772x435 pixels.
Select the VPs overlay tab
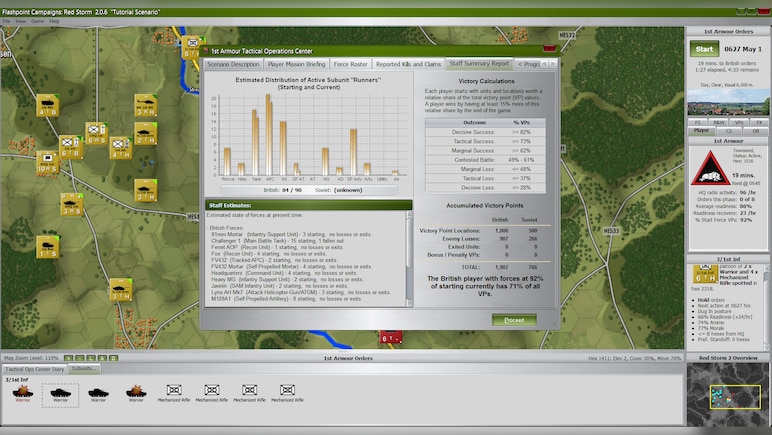click(739, 123)
